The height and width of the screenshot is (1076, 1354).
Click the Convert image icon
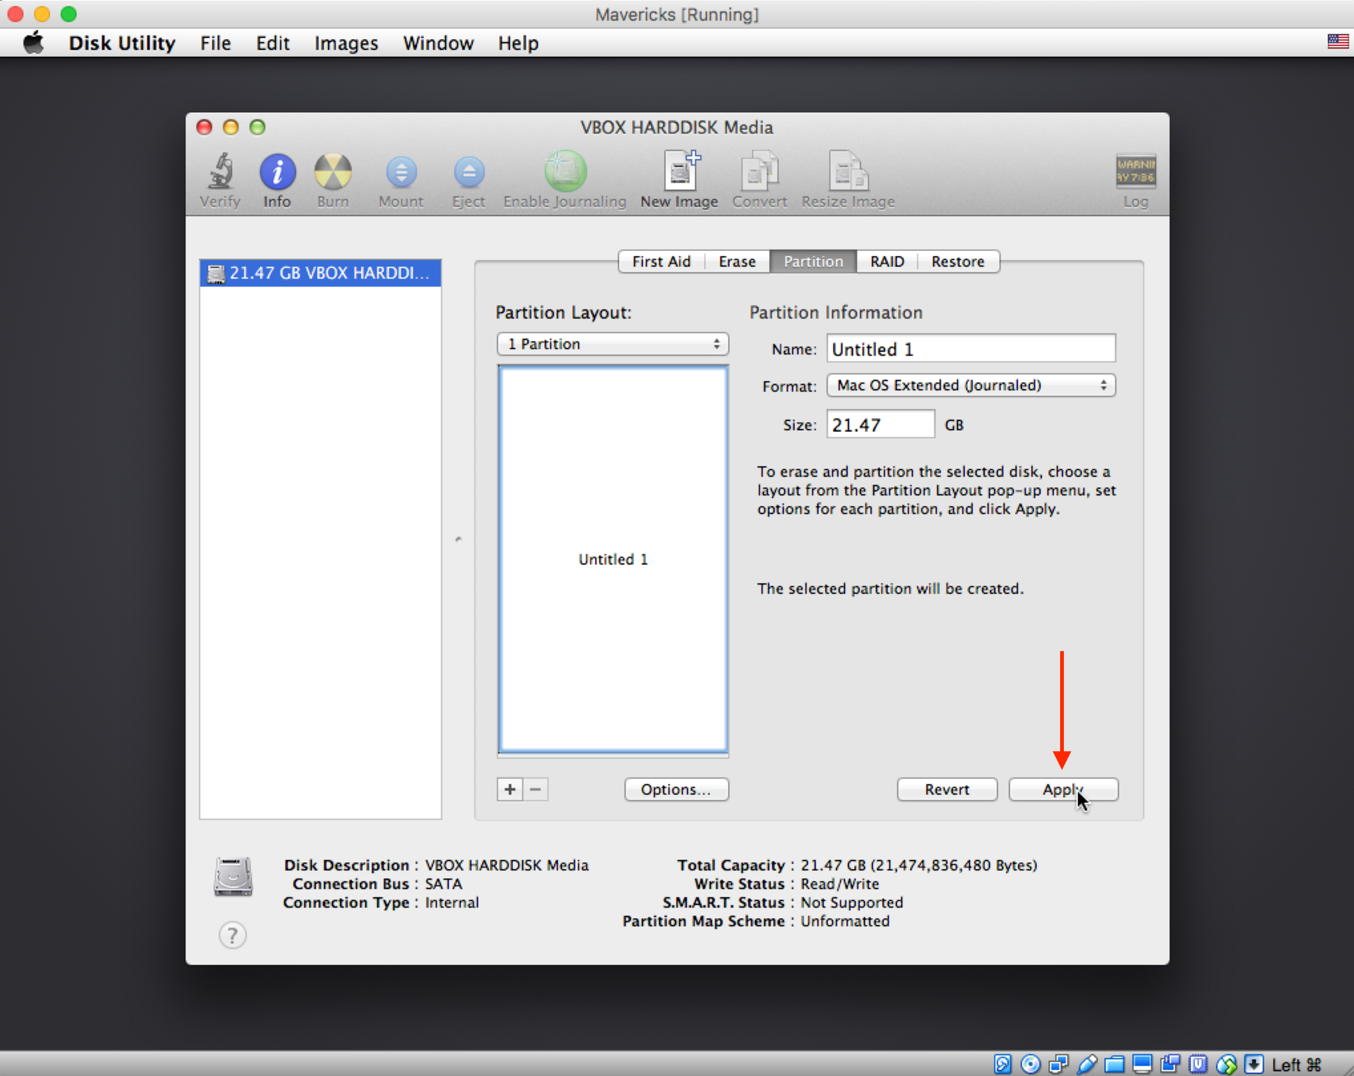(x=759, y=173)
